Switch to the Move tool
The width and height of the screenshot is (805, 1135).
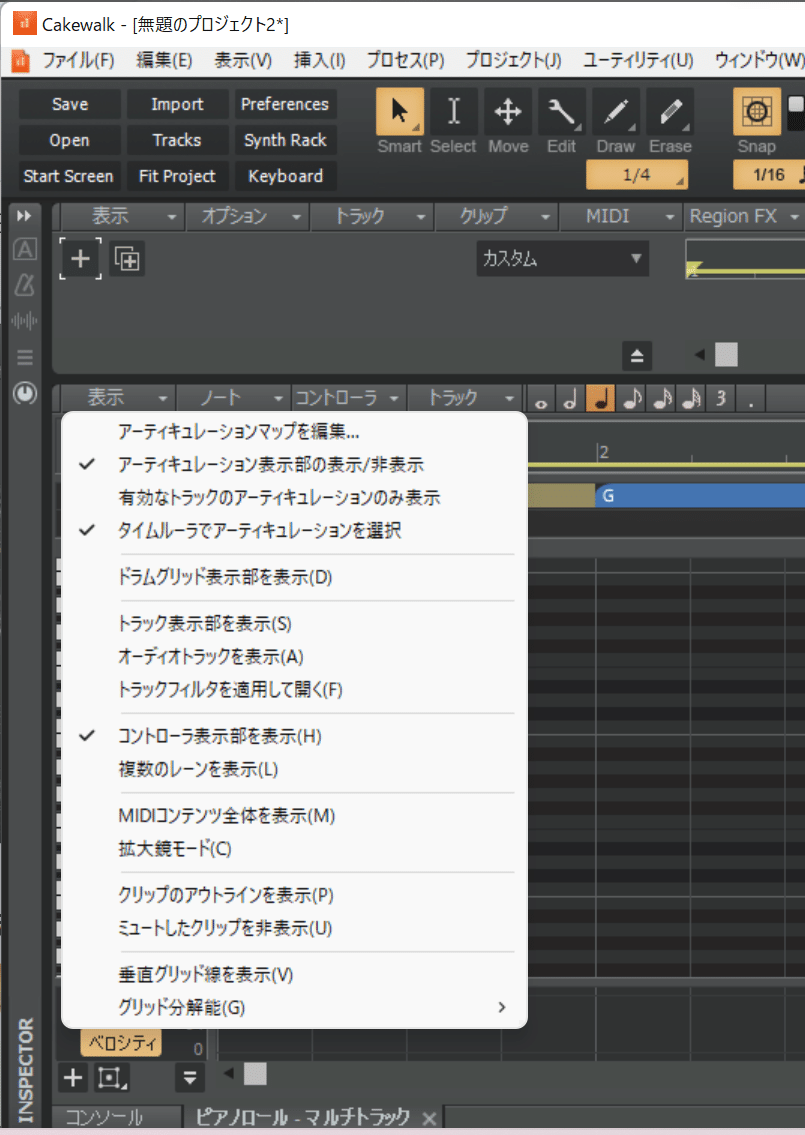(x=507, y=111)
